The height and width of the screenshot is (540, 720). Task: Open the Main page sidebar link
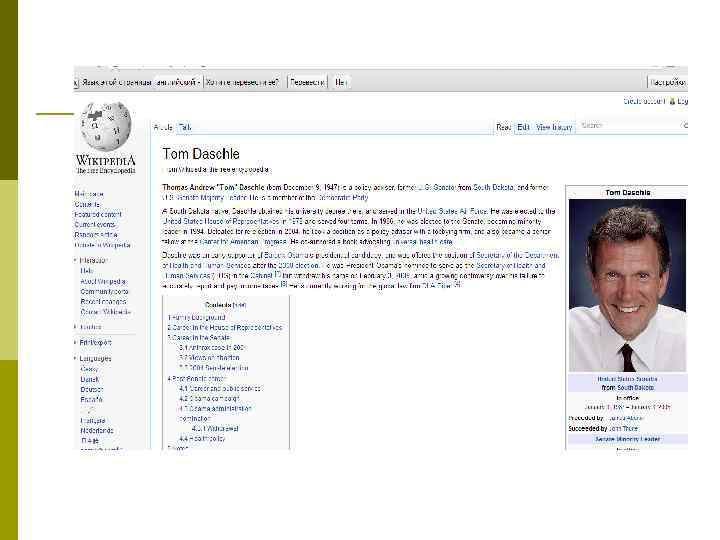point(89,194)
